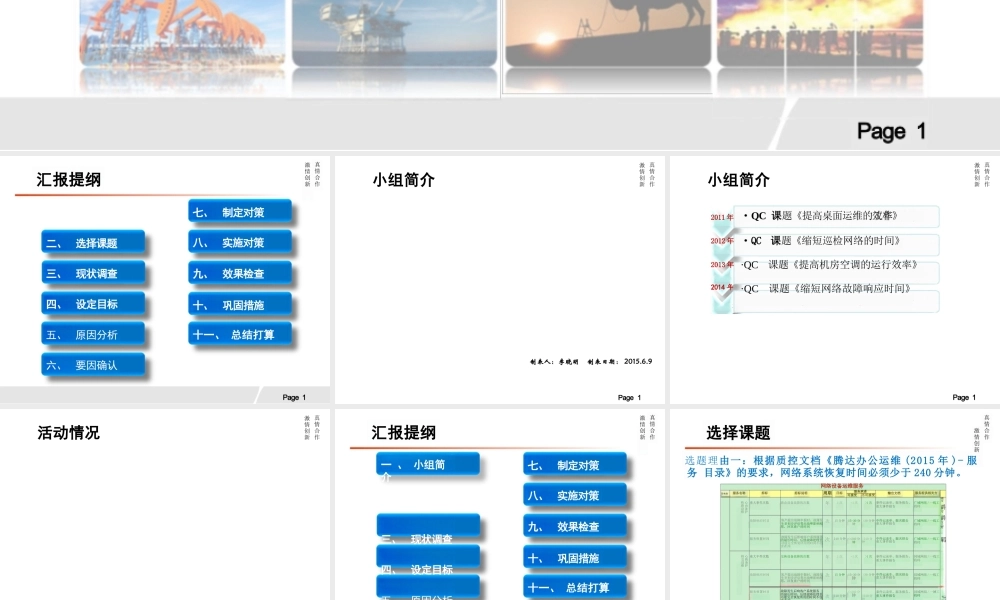Select the 一、小组简介 button
The image size is (1000, 600).
pos(428,465)
